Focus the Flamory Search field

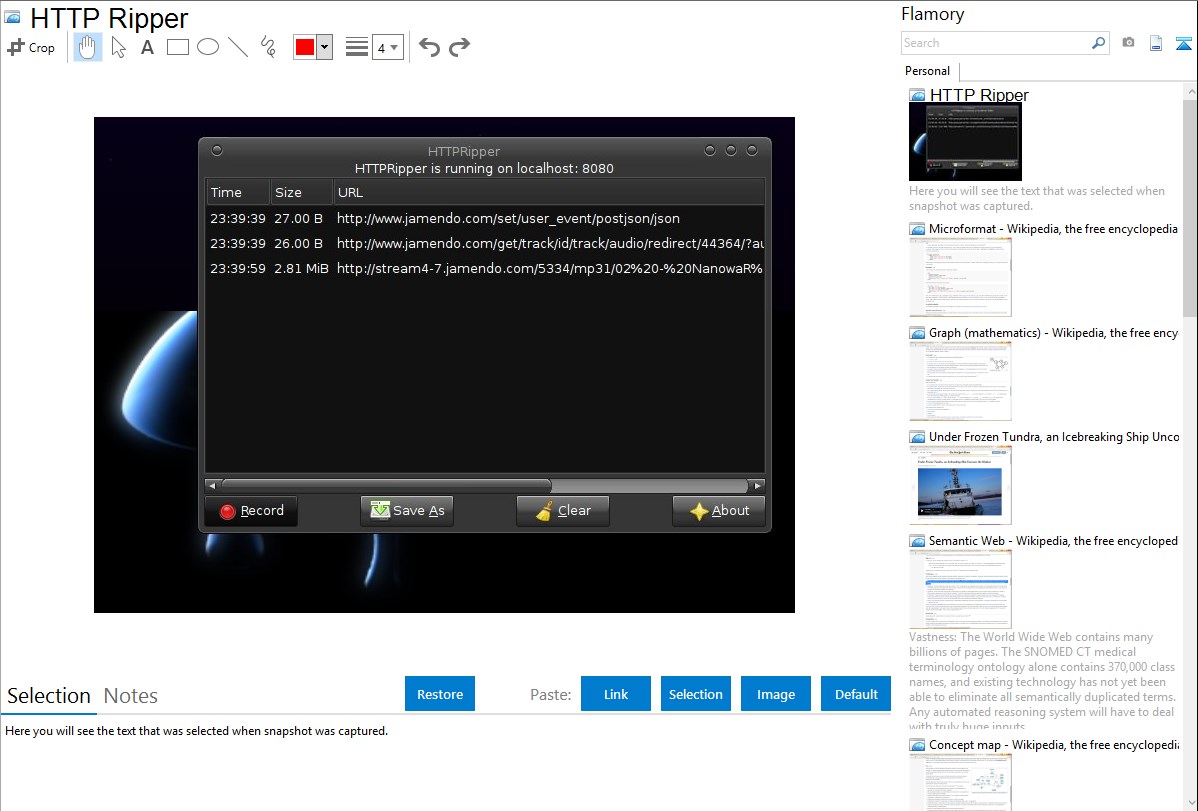point(995,43)
